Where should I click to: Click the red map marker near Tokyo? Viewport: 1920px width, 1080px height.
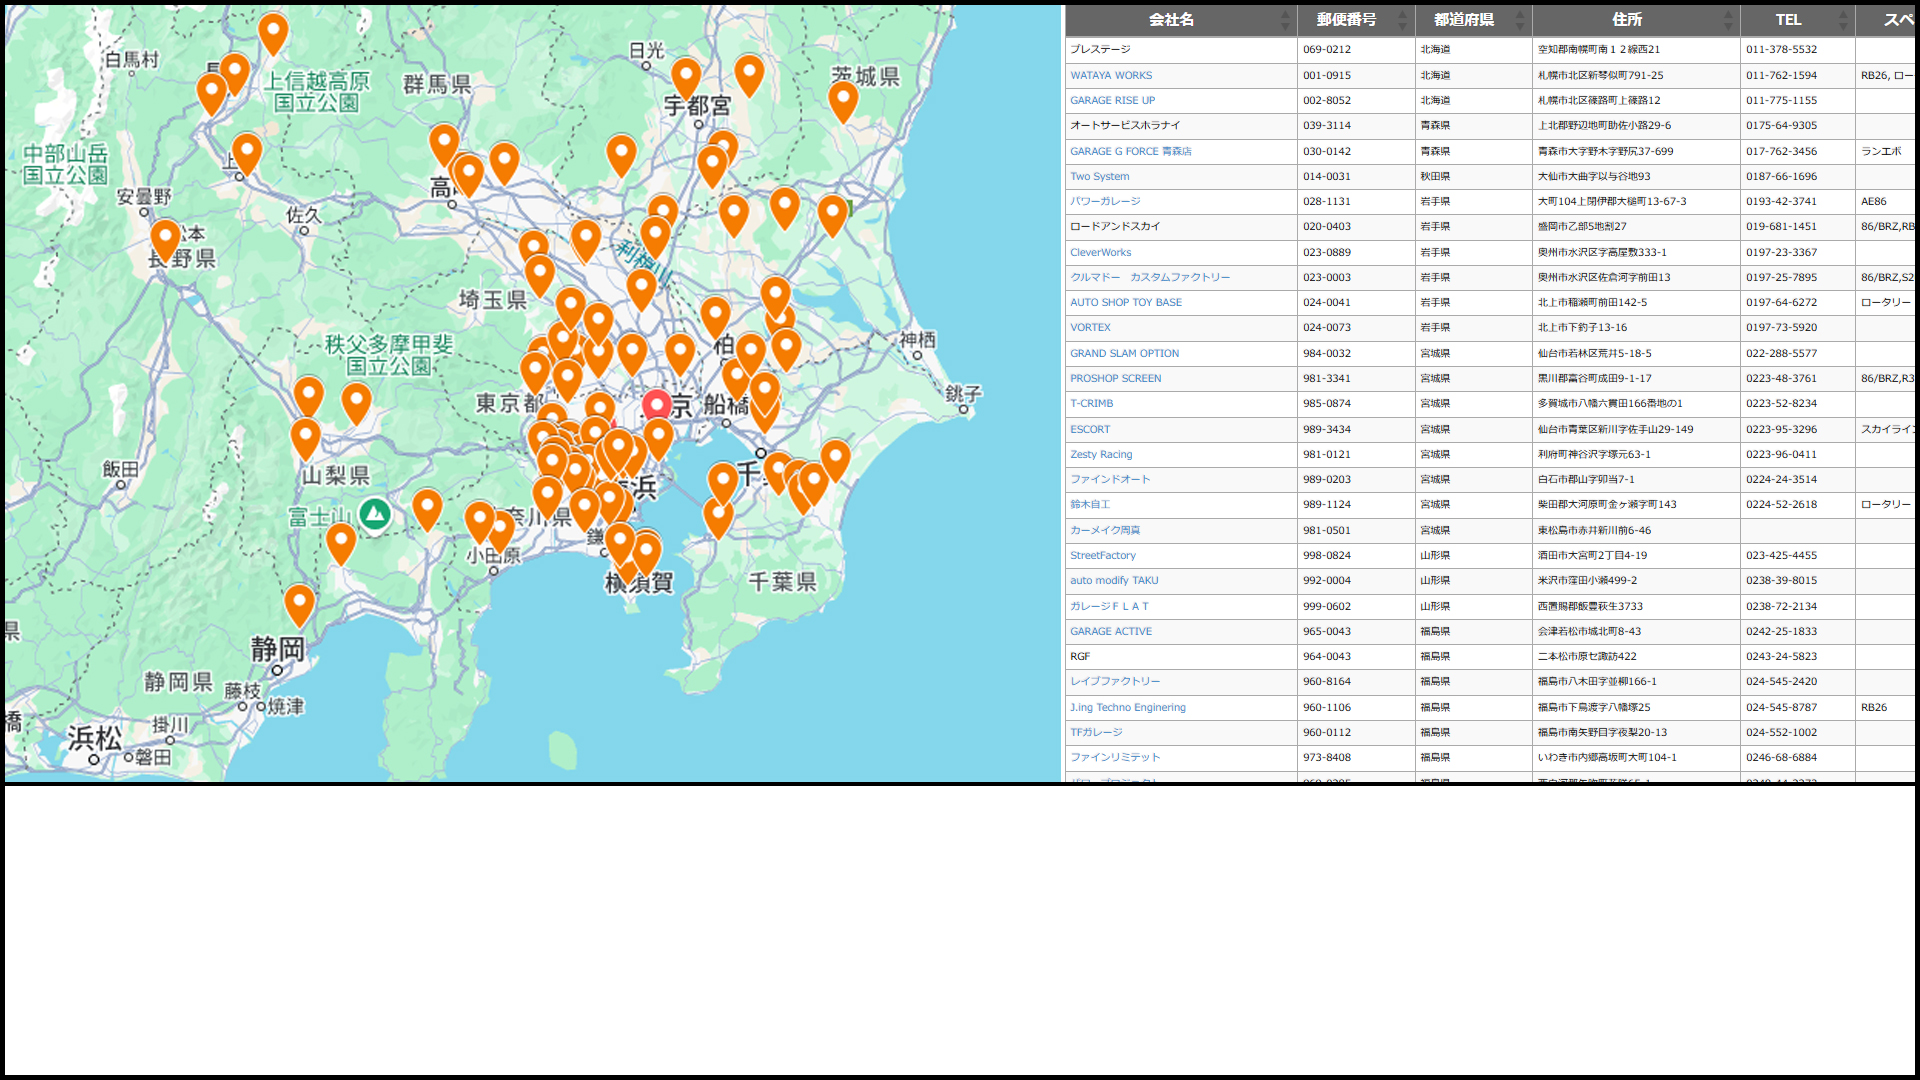(x=656, y=405)
